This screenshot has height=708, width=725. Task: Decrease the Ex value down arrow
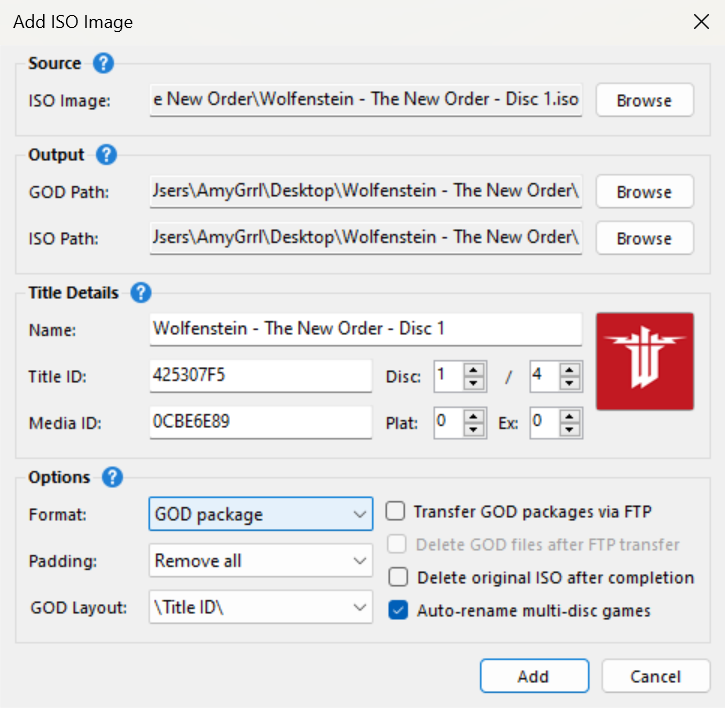point(570,430)
